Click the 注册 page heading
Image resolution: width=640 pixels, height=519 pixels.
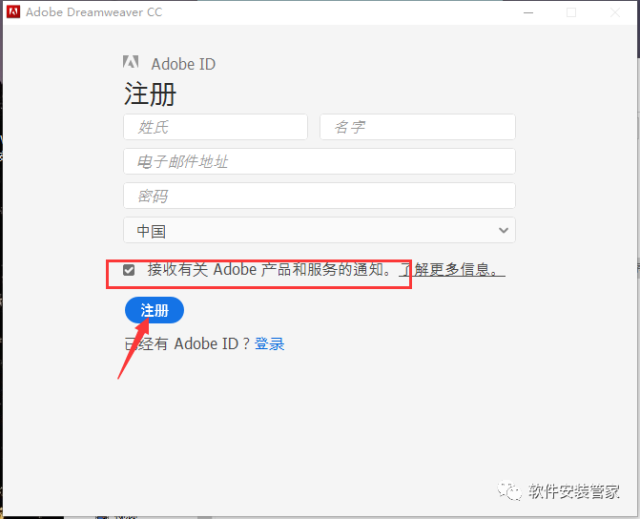pos(150,94)
